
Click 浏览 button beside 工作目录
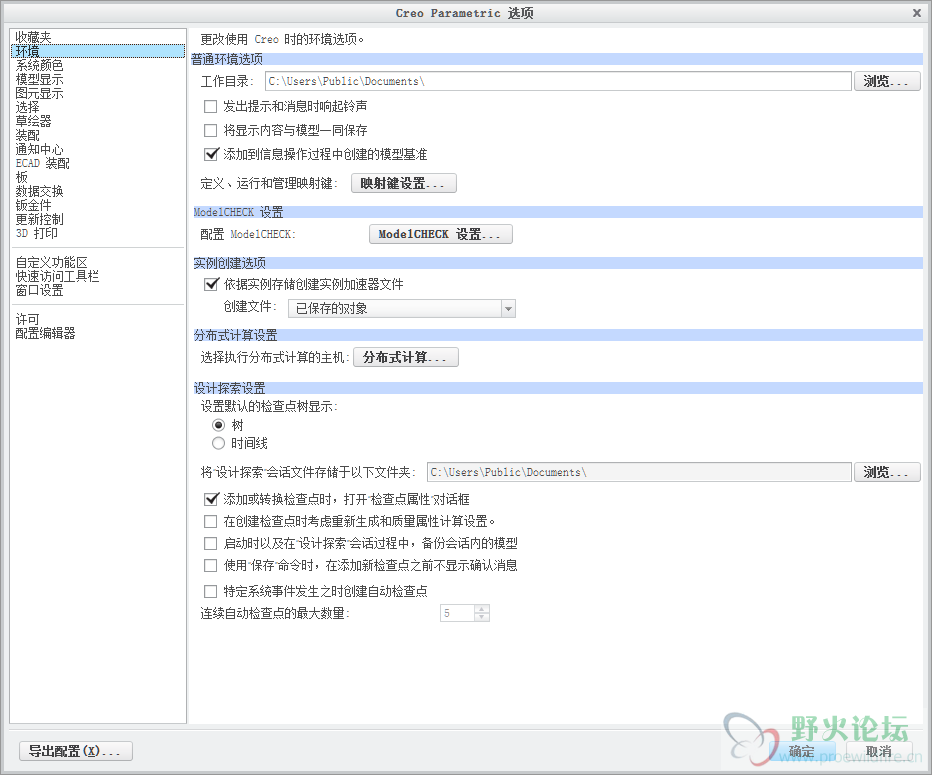click(887, 81)
